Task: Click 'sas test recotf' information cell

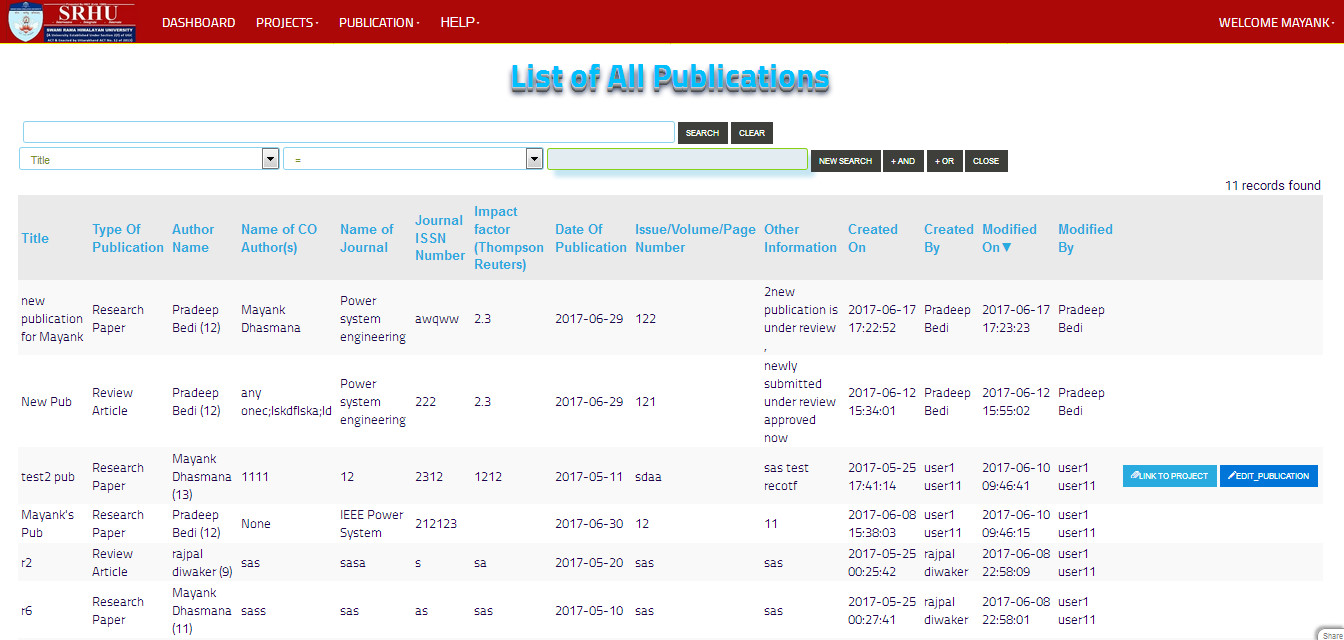Action: click(787, 477)
